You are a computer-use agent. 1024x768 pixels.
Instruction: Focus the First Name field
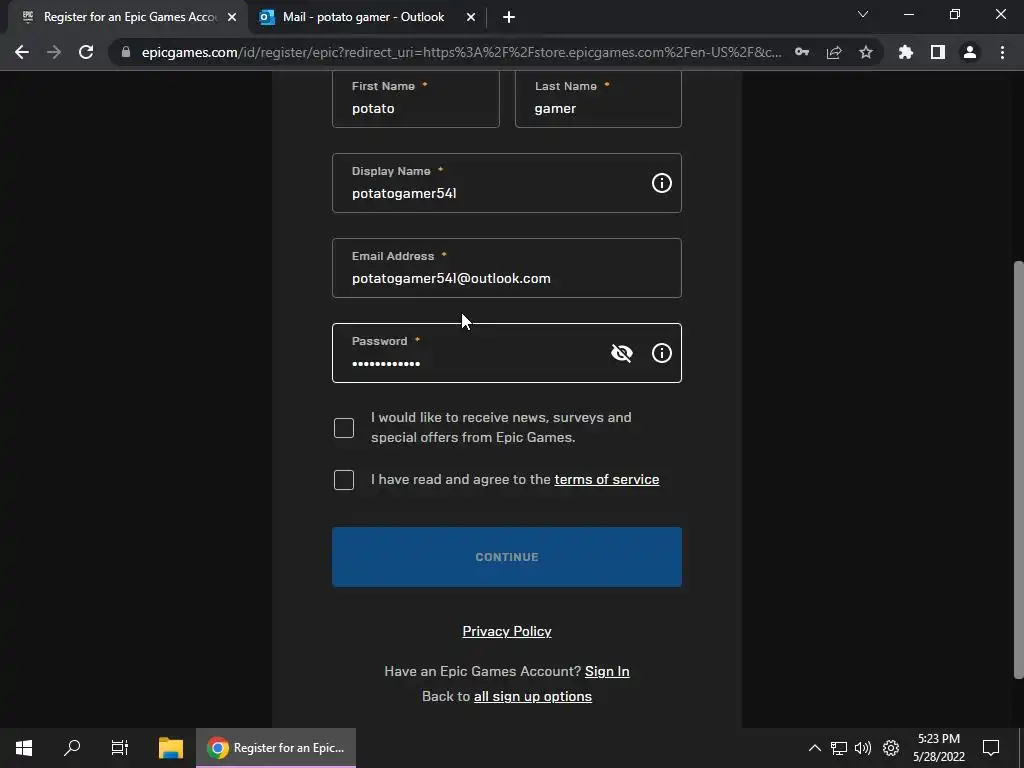[416, 99]
